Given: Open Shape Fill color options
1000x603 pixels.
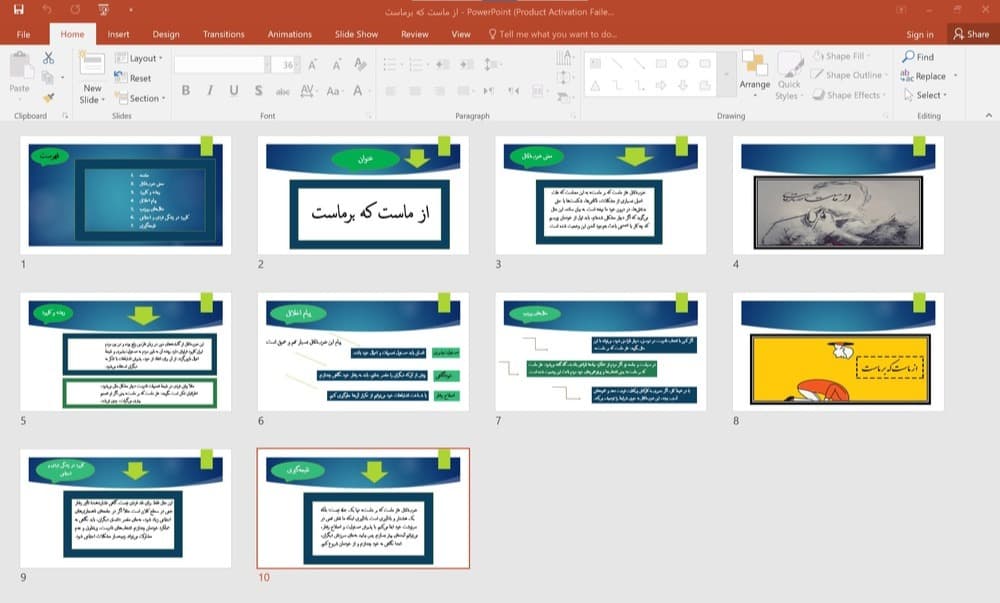Looking at the screenshot, I should [x=842, y=56].
